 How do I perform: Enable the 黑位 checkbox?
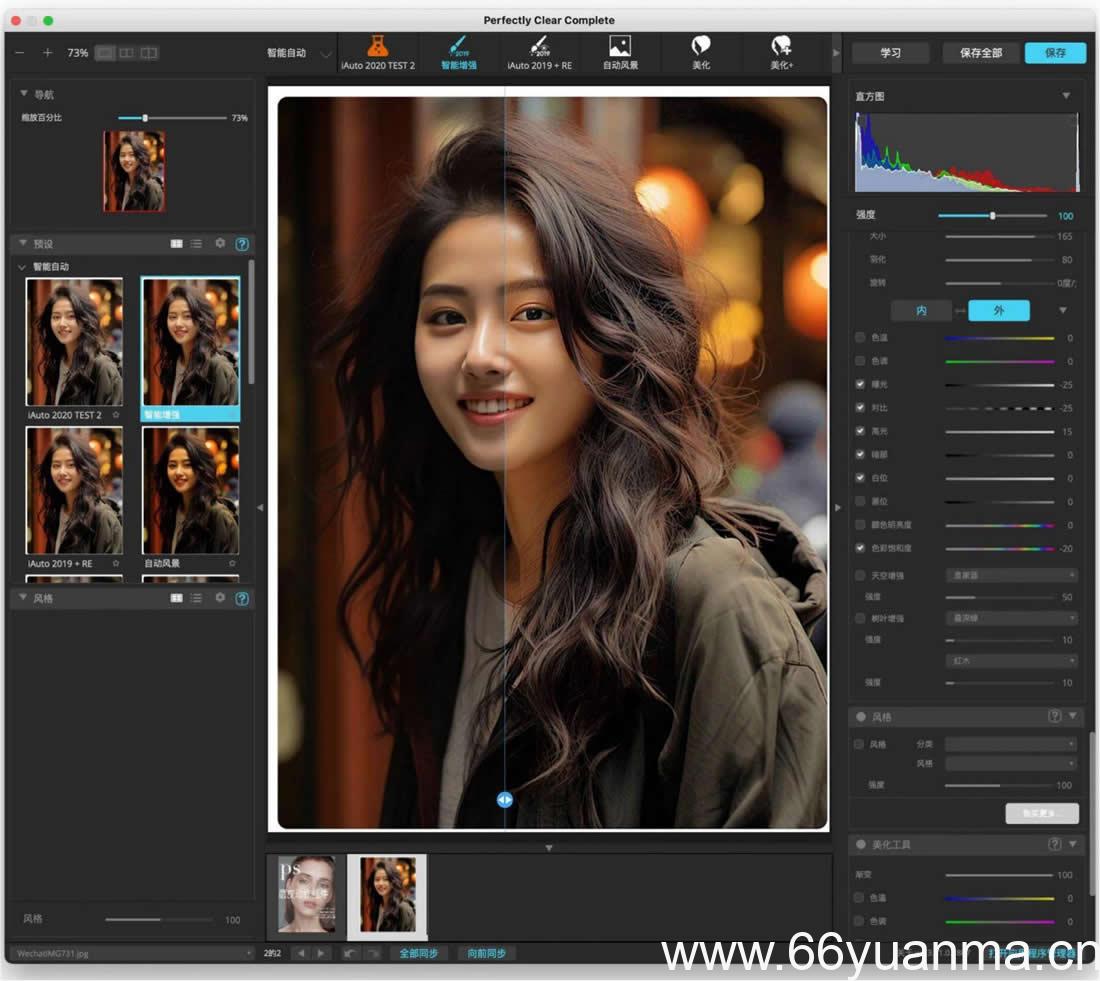tap(860, 501)
